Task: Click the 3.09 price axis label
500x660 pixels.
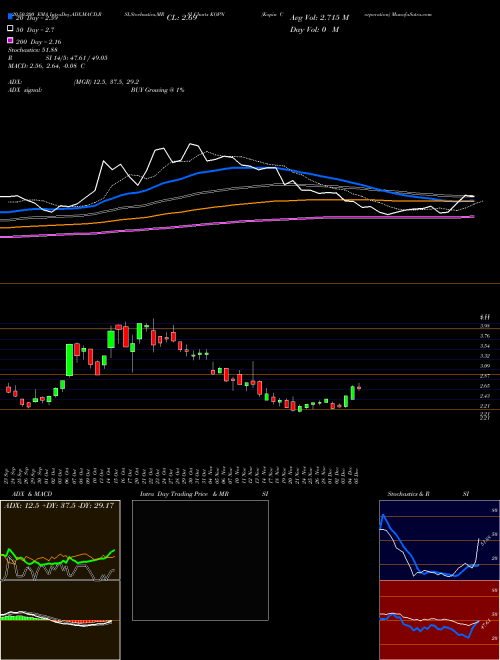Action: (484, 366)
